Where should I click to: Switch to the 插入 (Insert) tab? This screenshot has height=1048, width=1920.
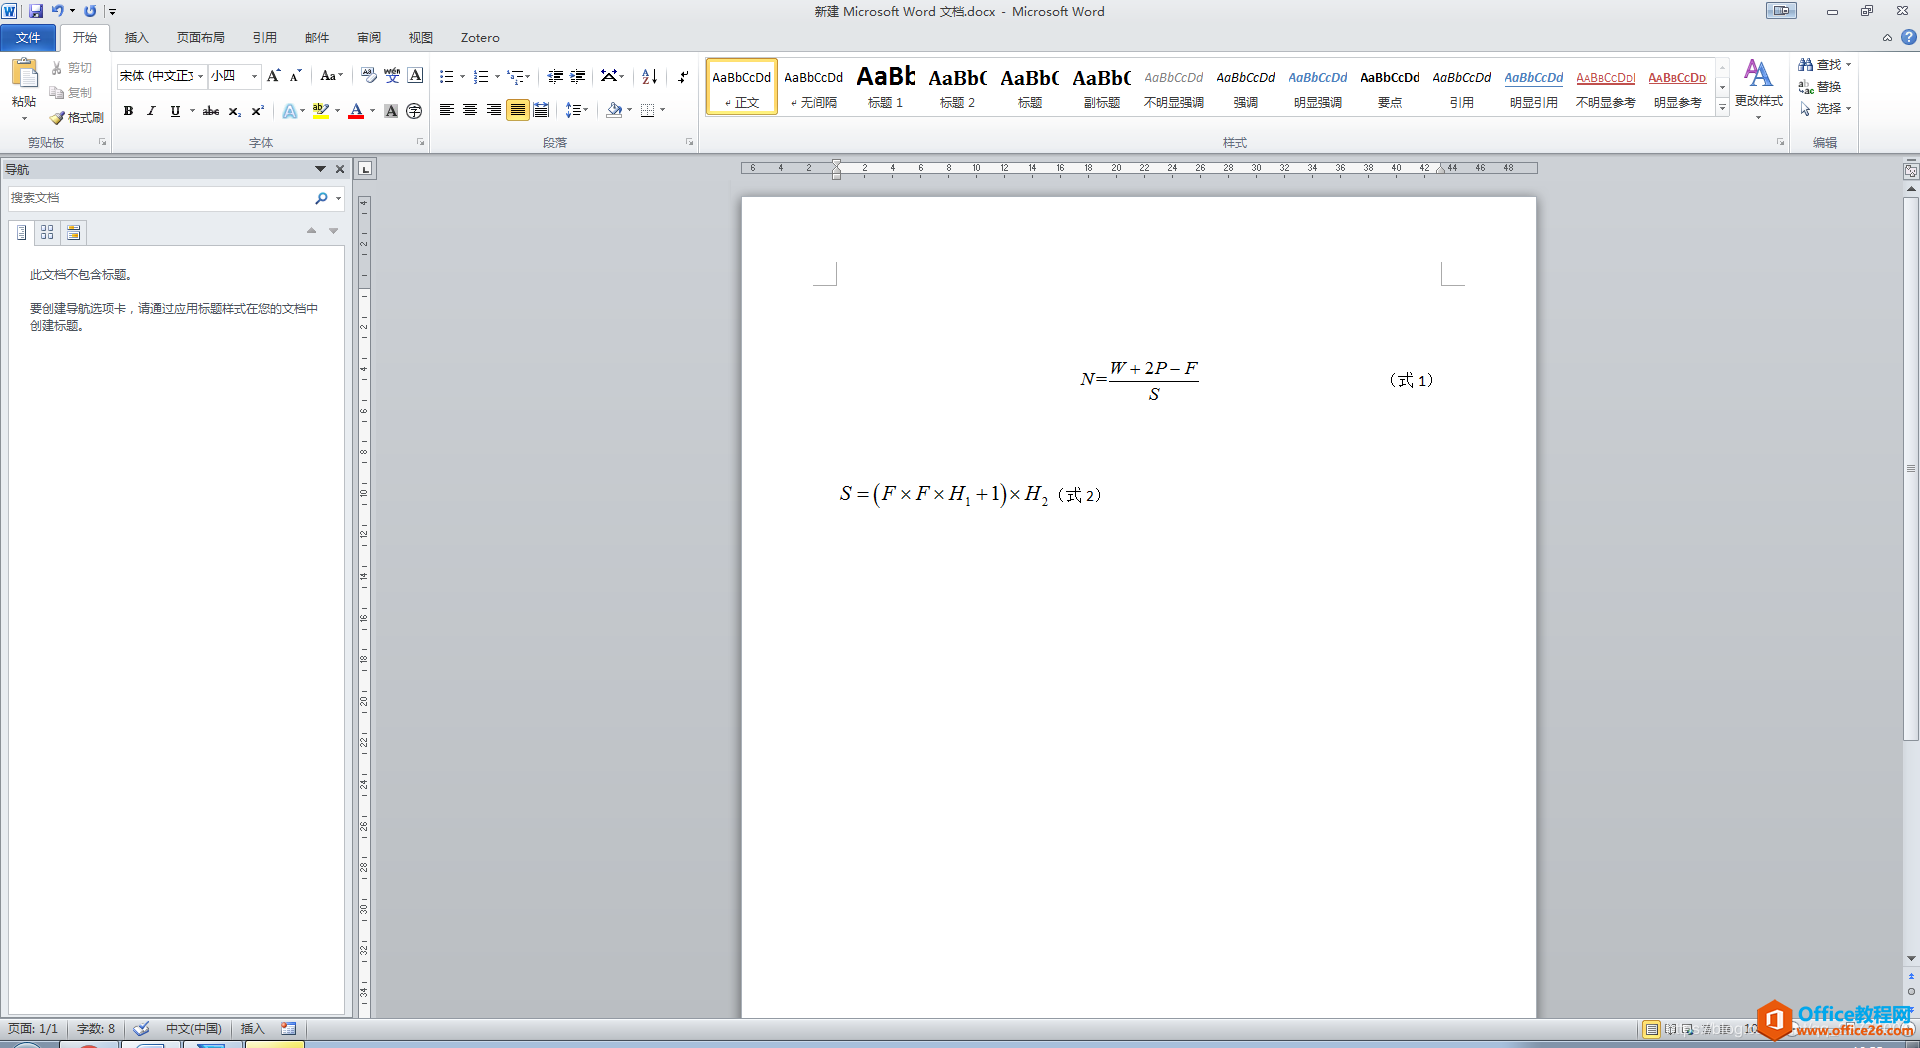136,38
